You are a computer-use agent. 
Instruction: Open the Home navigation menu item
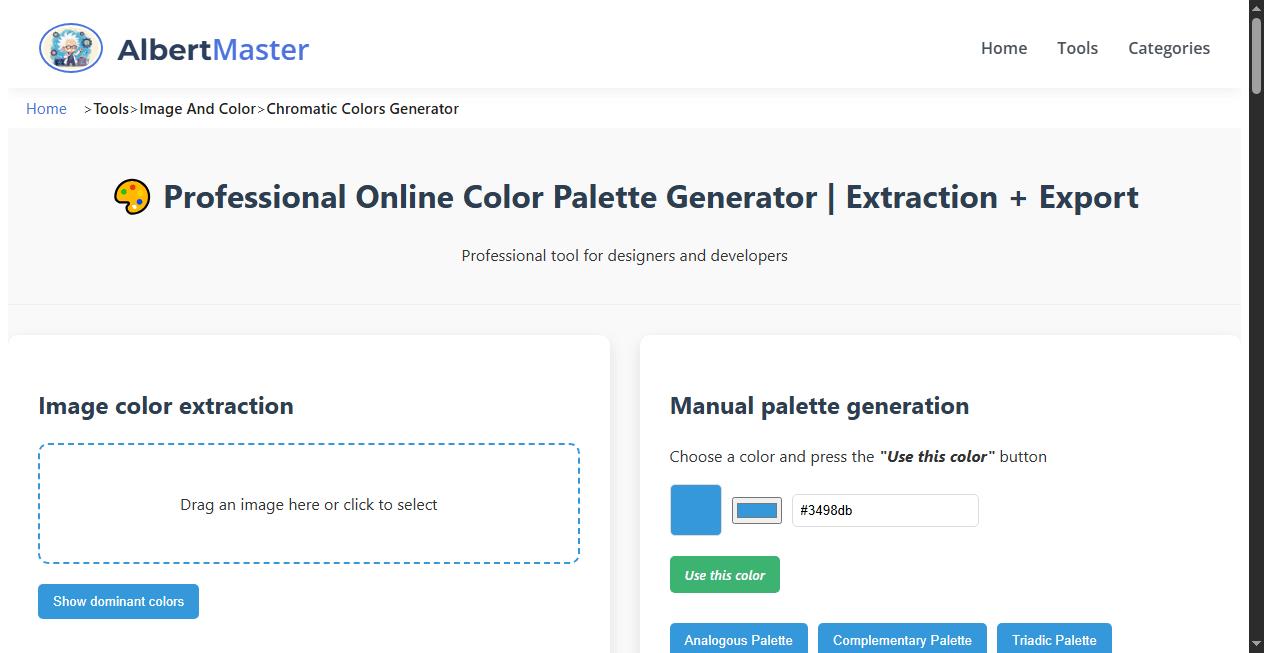tap(1003, 48)
